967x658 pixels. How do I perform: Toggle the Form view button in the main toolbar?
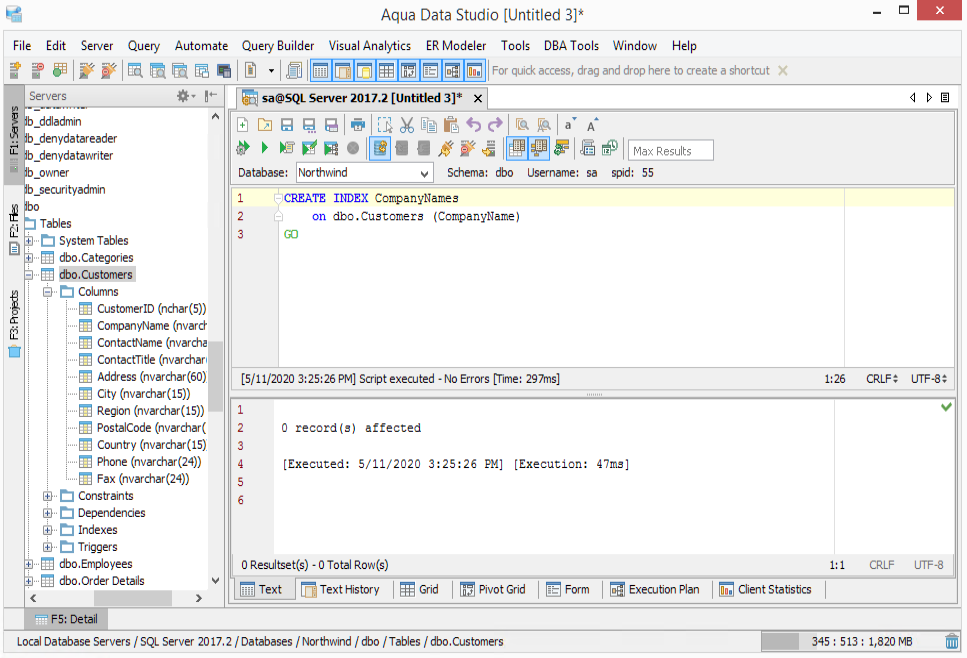click(x=430, y=70)
